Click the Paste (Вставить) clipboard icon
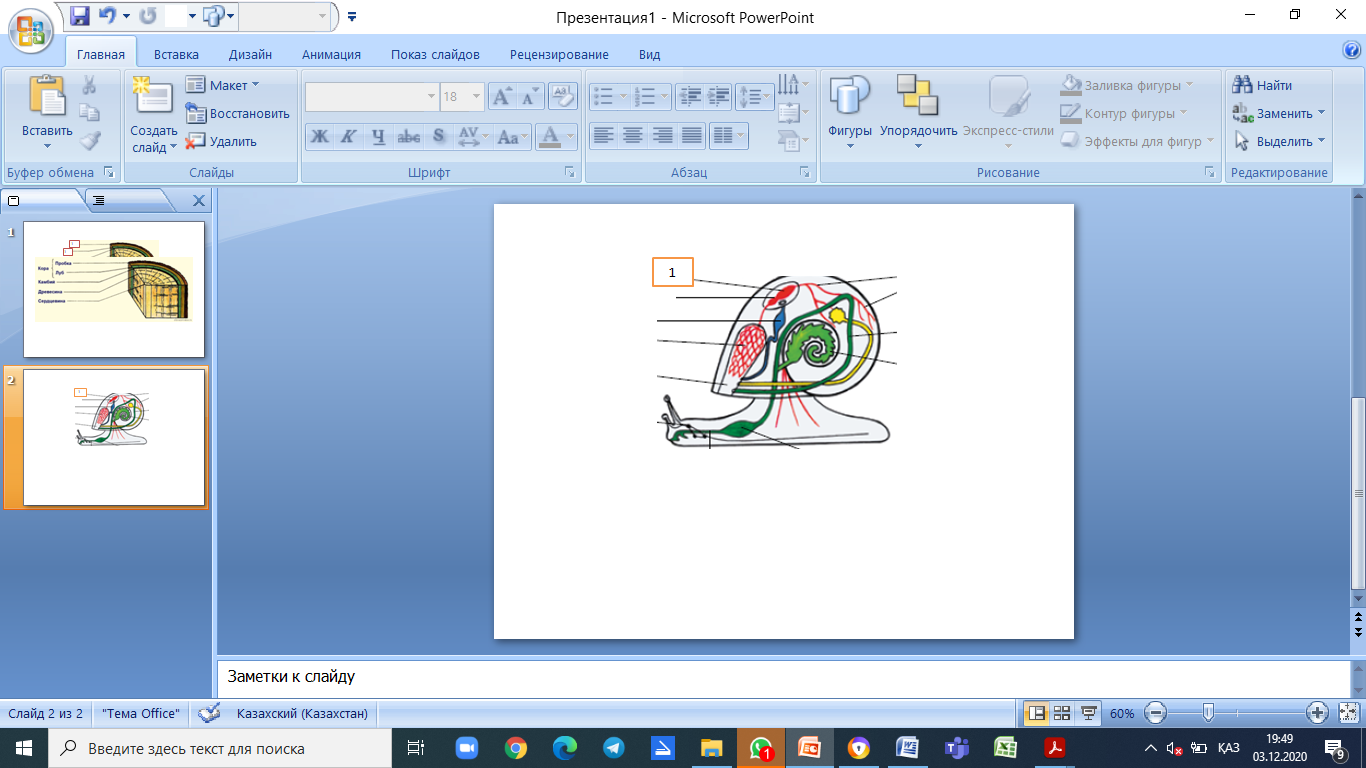Screen dimensions: 1366x768 pyautogui.click(x=47, y=97)
